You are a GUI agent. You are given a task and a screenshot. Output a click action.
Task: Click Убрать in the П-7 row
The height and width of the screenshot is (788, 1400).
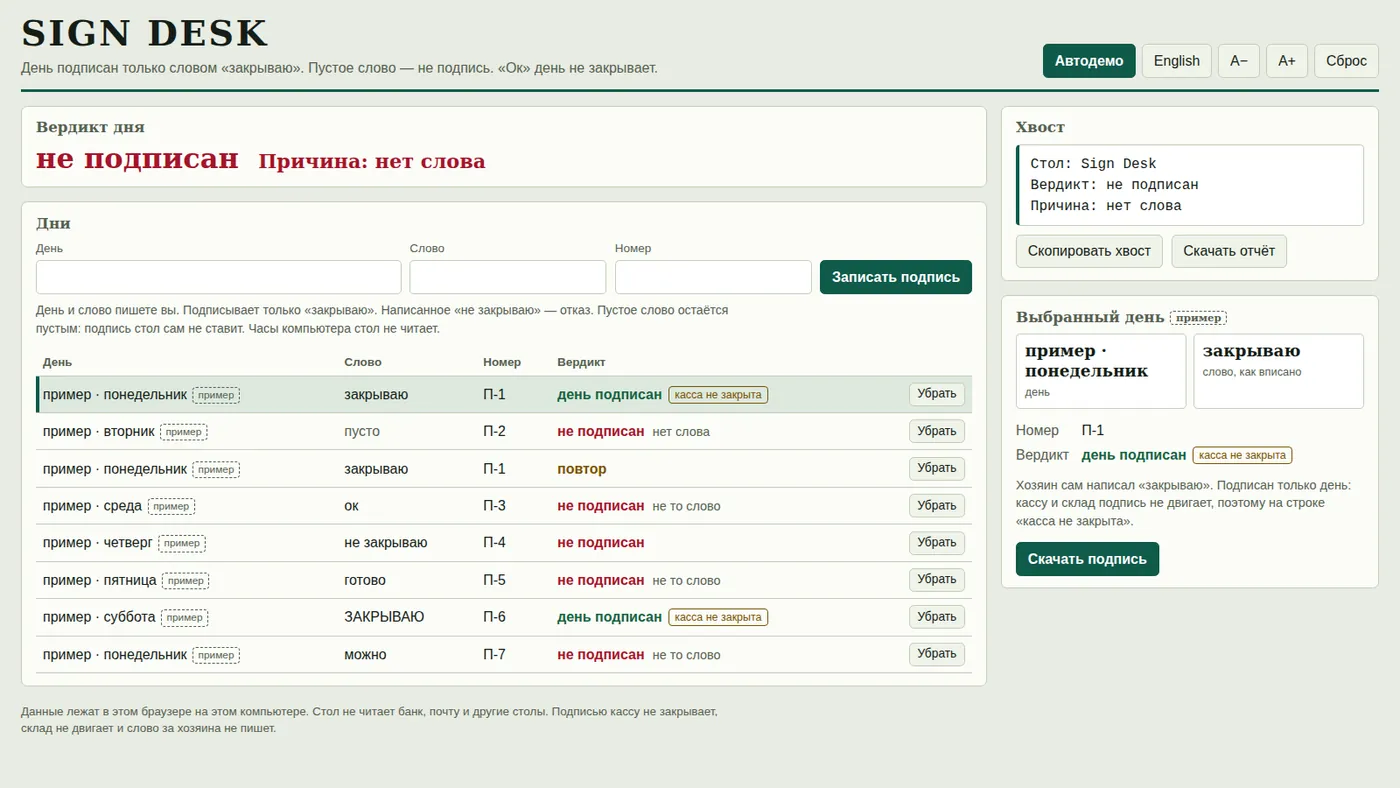point(937,654)
